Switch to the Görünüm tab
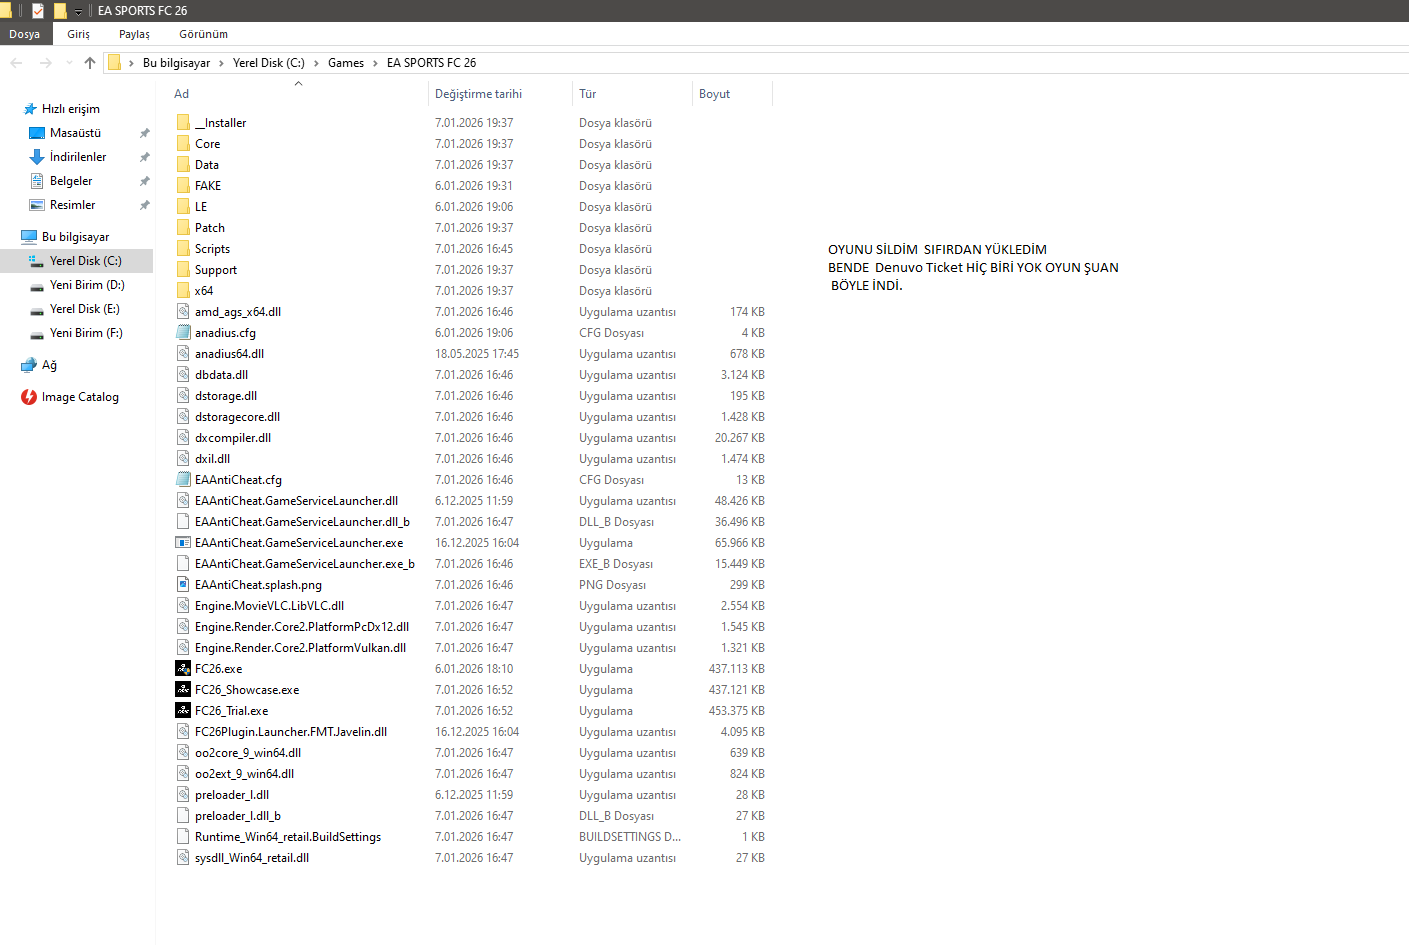 203,34
